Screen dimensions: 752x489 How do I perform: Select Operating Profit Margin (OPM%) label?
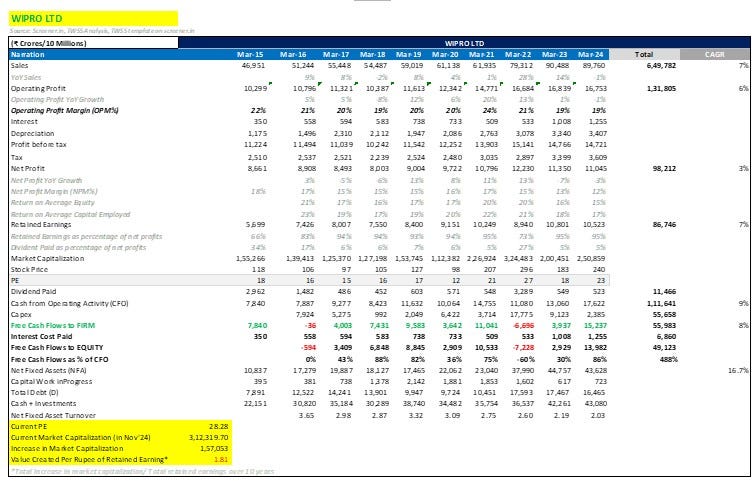[x=64, y=110]
